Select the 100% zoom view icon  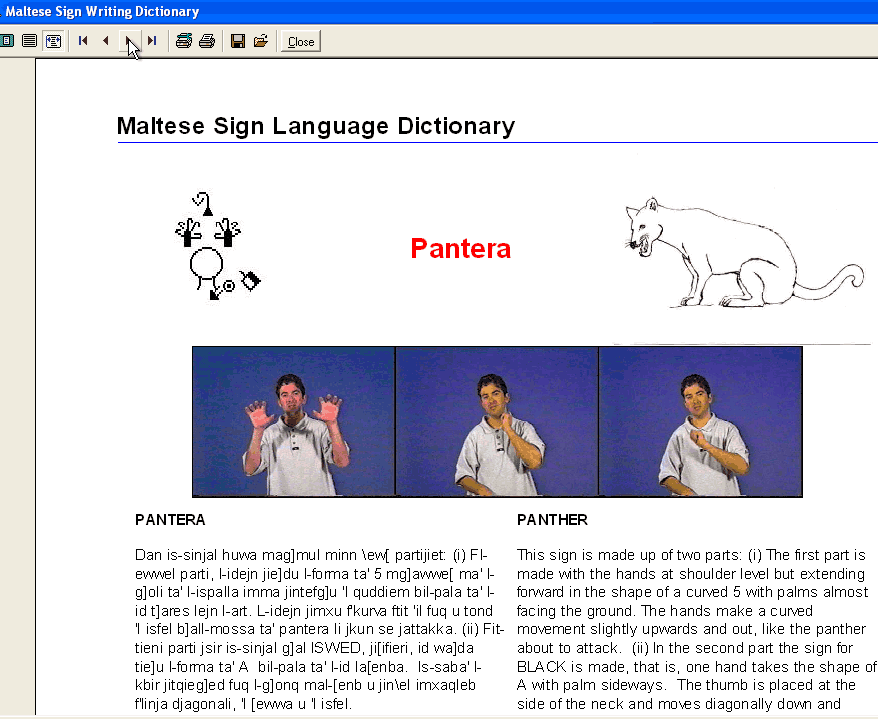pos(29,41)
